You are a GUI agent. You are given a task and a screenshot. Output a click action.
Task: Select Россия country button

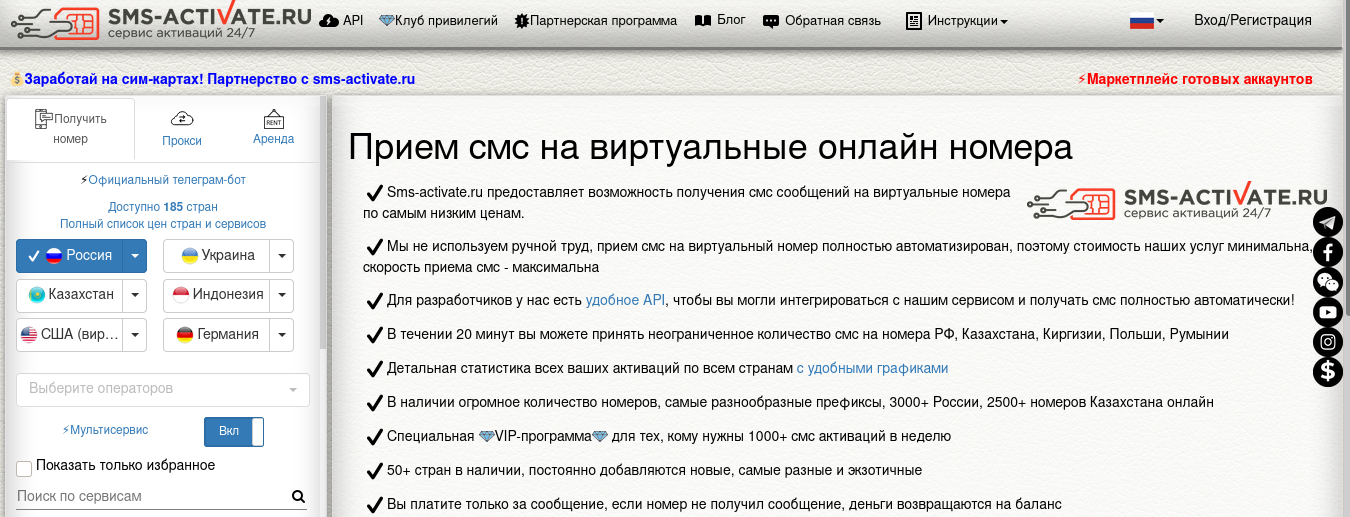pyautogui.click(x=70, y=256)
